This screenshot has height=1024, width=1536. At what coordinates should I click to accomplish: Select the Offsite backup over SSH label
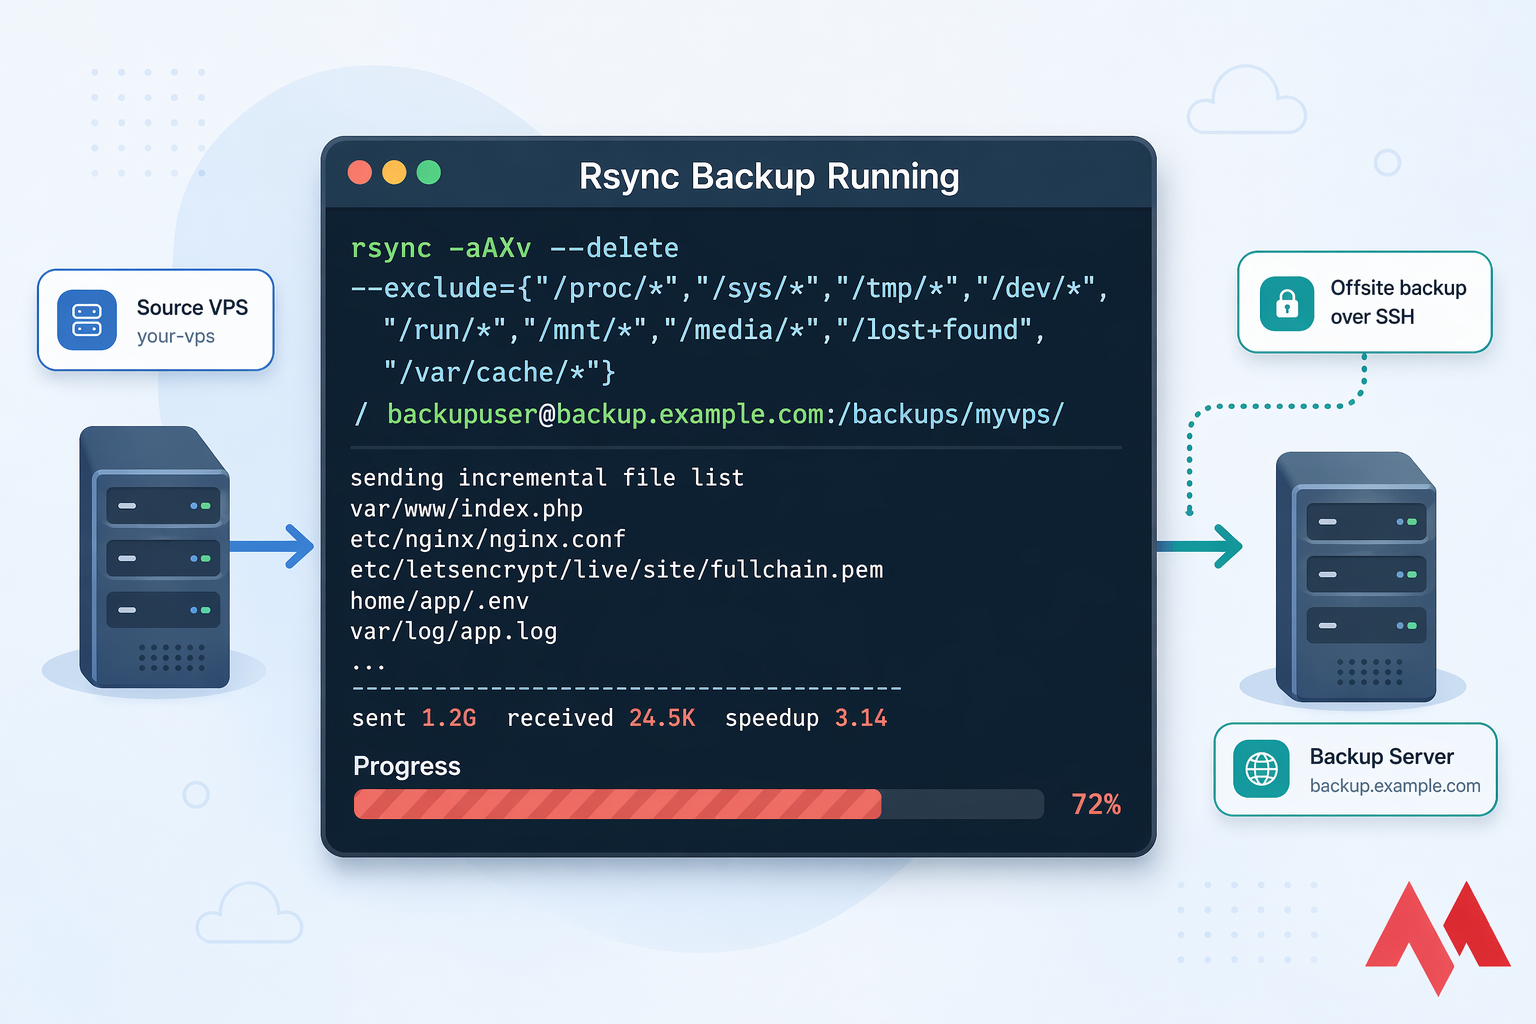[1397, 302]
